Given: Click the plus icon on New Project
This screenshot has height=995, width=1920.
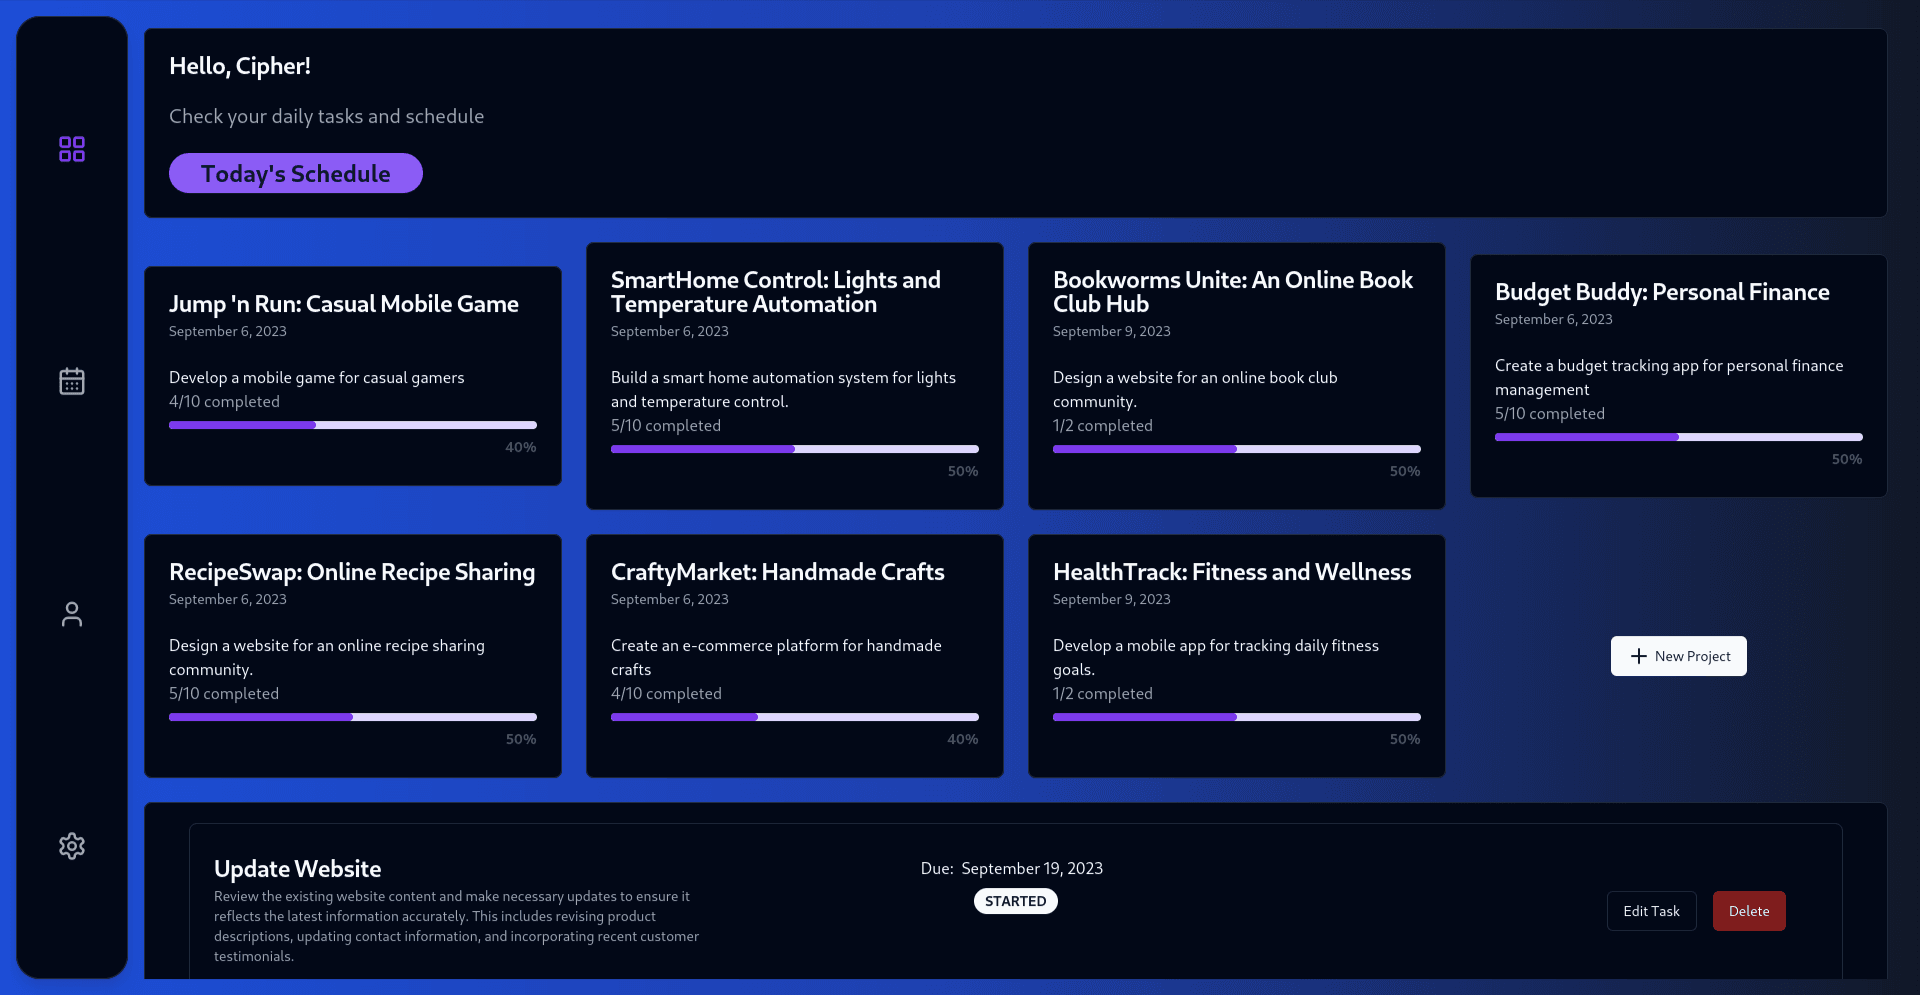Looking at the screenshot, I should click(1639, 656).
